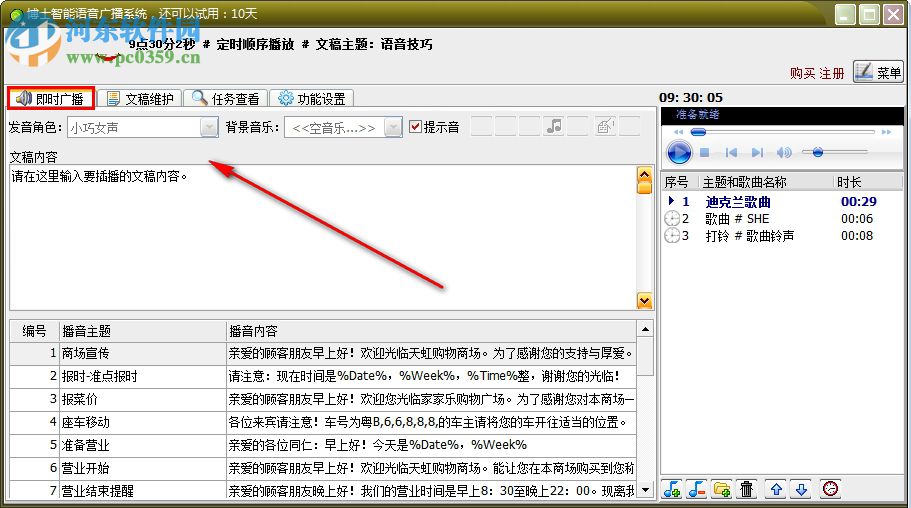Mute audio with the speaker icon
Screen dimensions: 911x508
click(x=784, y=152)
